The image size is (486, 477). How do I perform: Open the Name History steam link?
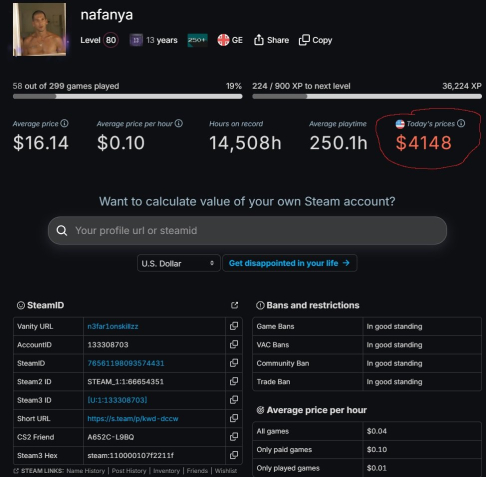(x=86, y=471)
